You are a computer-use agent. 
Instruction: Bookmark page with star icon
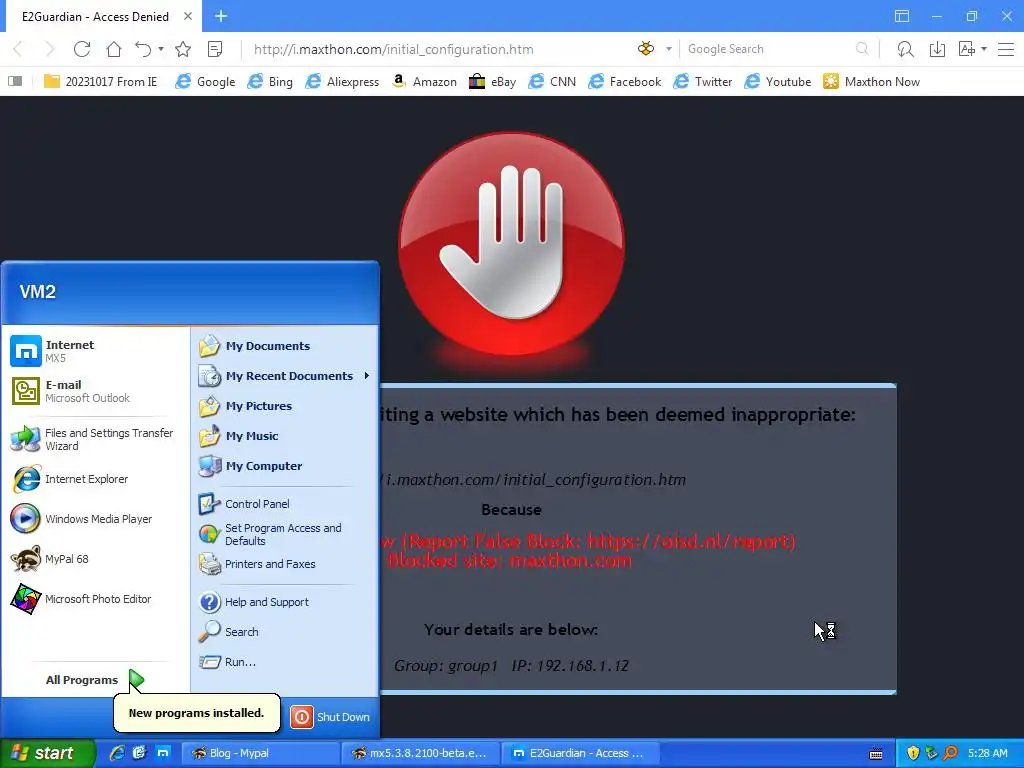tap(183, 49)
